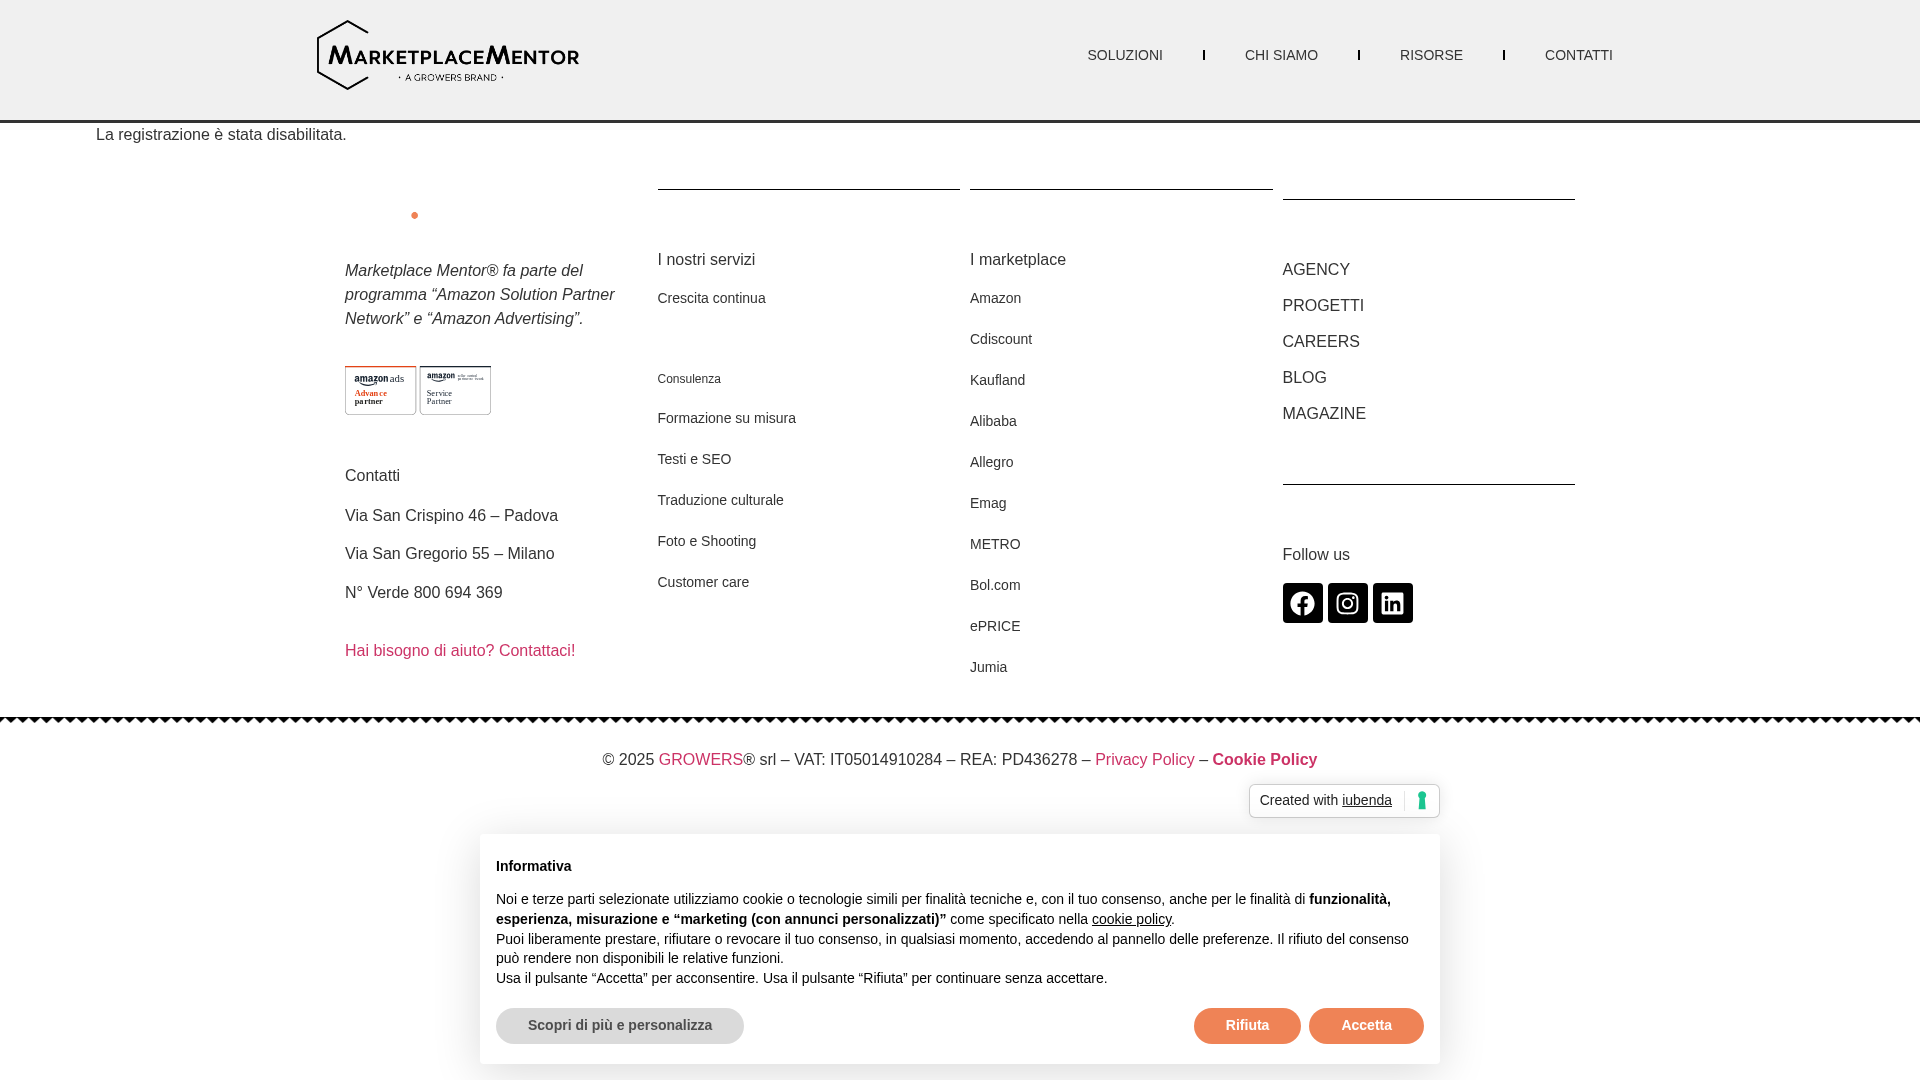
Task: Click the Via San Gregorio 55 – Milano address
Action: 449,554
